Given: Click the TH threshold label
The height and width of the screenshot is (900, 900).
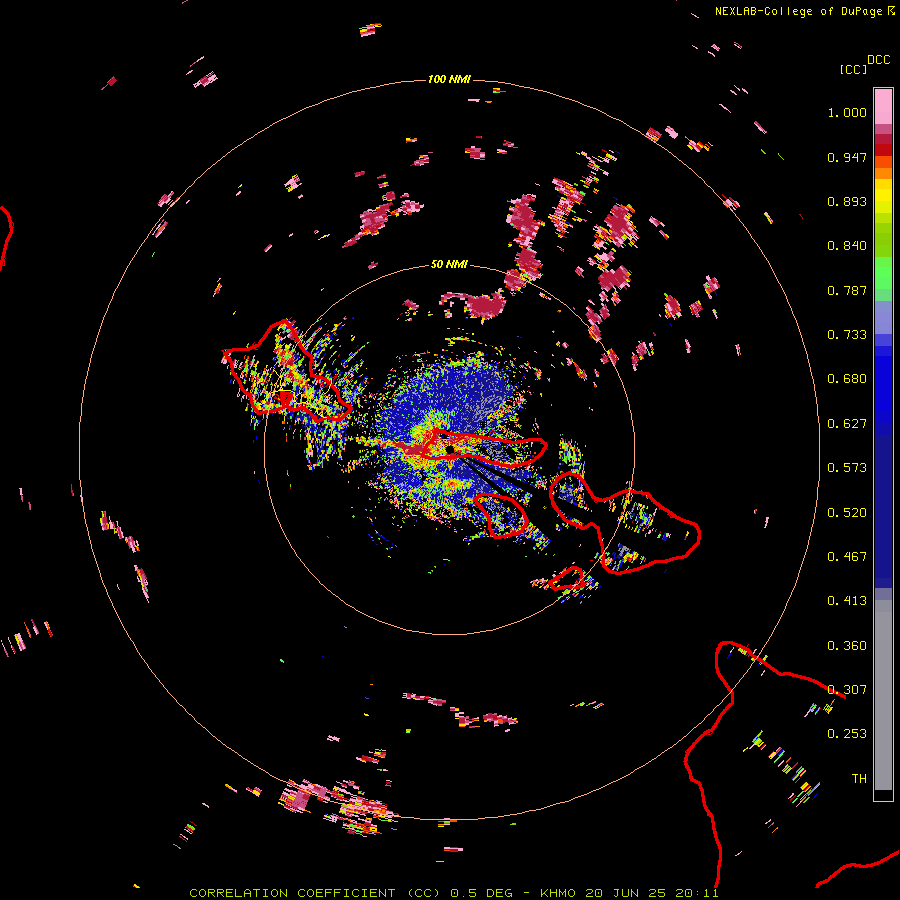Looking at the screenshot, I should (x=859, y=778).
